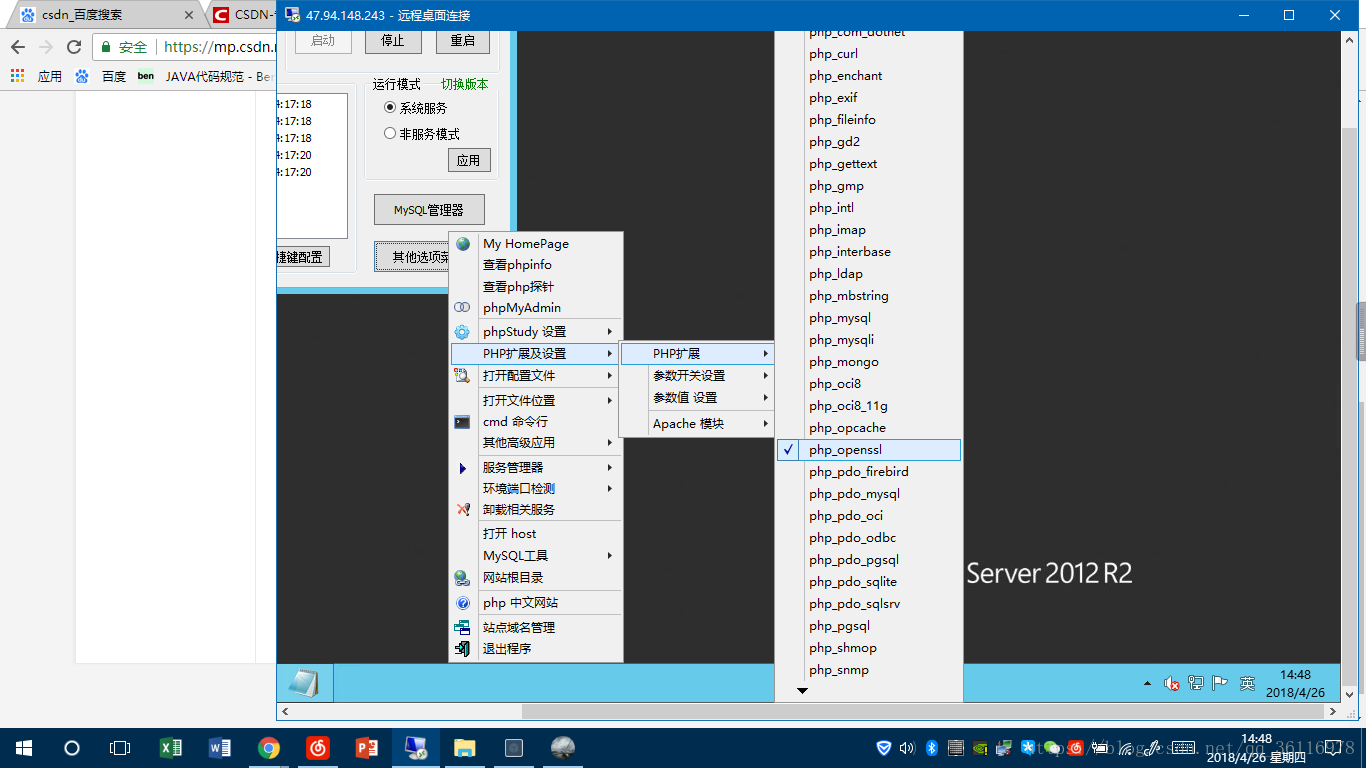Choose 查看php探针 from the menu
Screen dimensions: 1366x768
536,287
